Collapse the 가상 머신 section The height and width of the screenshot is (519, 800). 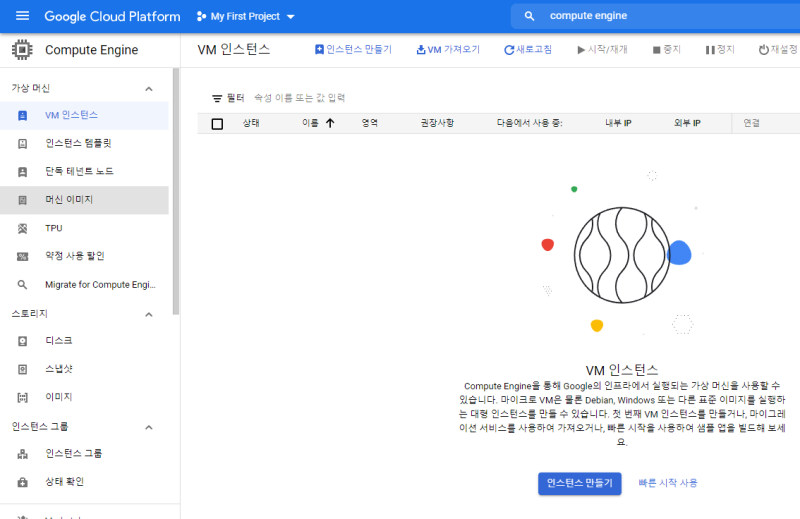click(149, 88)
